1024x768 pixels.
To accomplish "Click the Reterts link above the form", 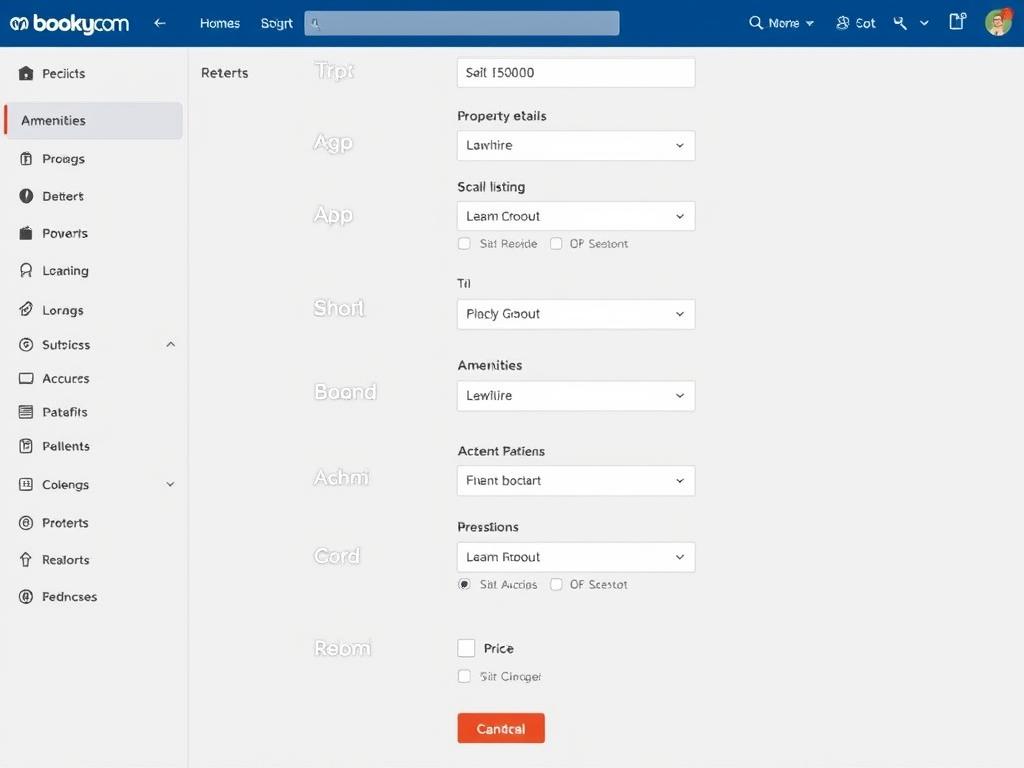I will 224,72.
